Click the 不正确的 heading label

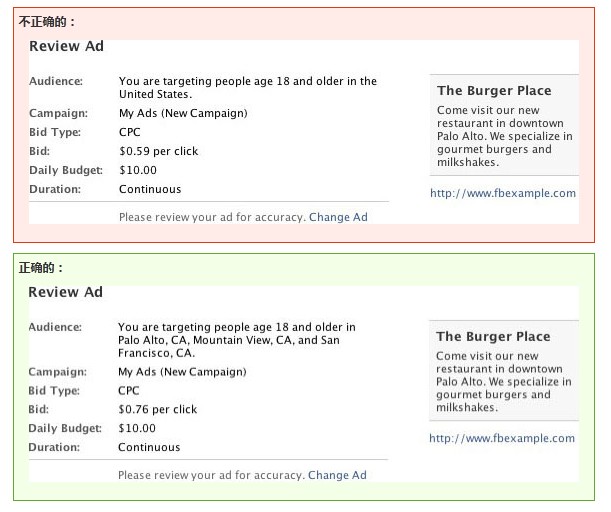[46, 22]
